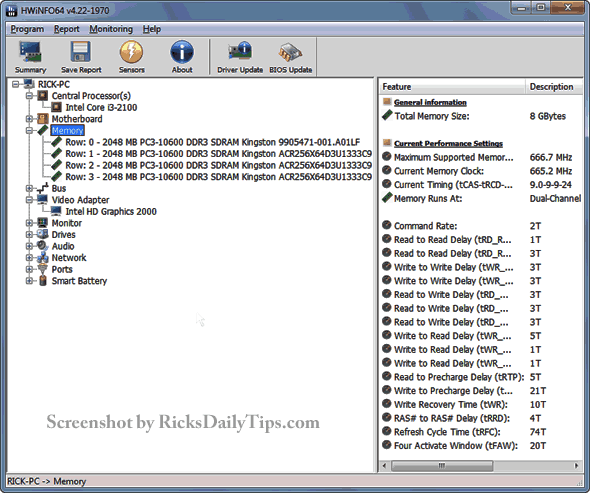Click the RICK-PC computer icon
This screenshot has width=590, height=493.
[29, 84]
